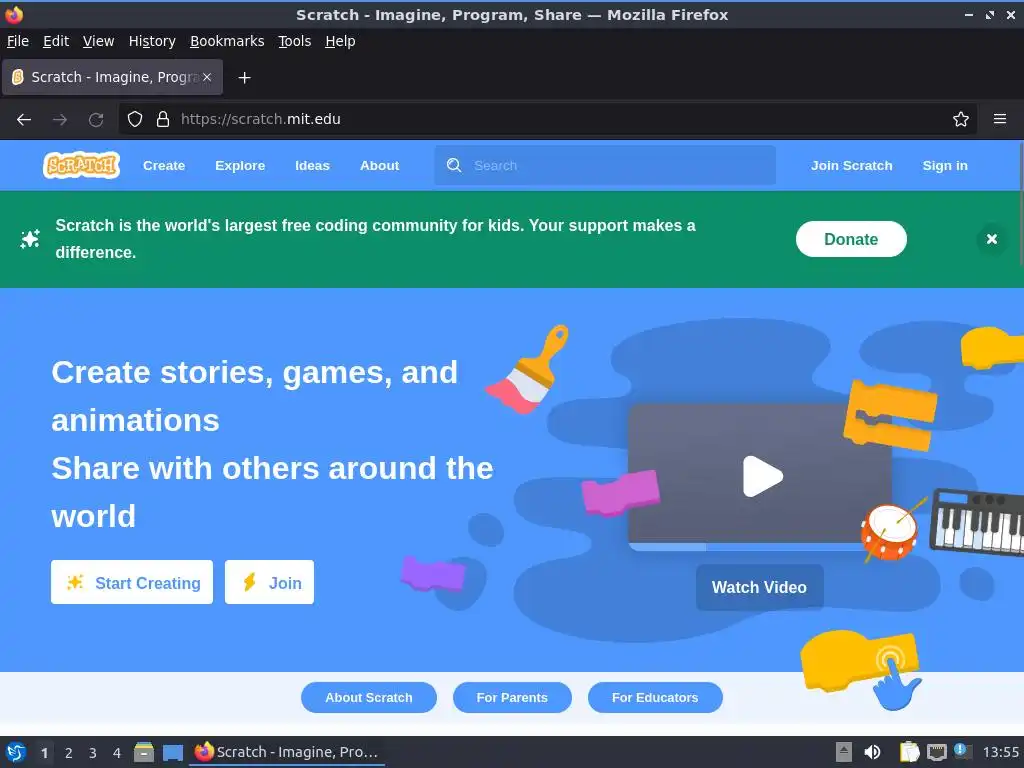The image size is (1024, 768).
Task: Click the "Create stories, games, and animations" heading
Action: pos(255,396)
